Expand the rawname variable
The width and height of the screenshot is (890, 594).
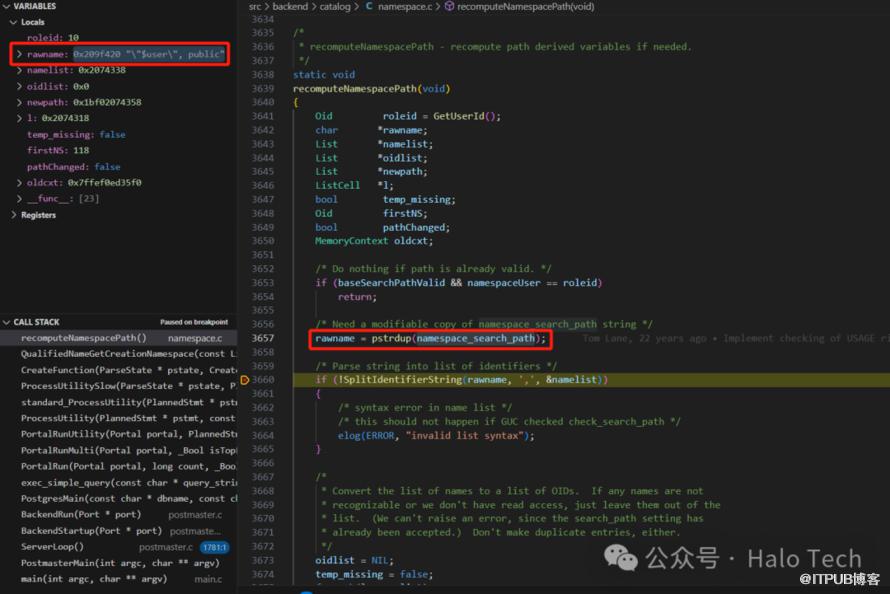point(19,54)
